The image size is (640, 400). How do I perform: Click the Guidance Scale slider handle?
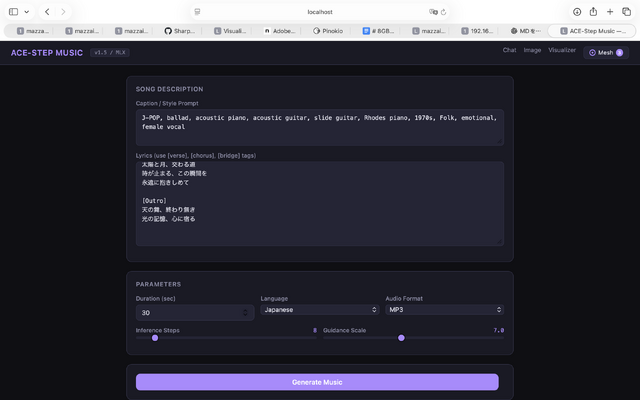pyautogui.click(x=401, y=338)
